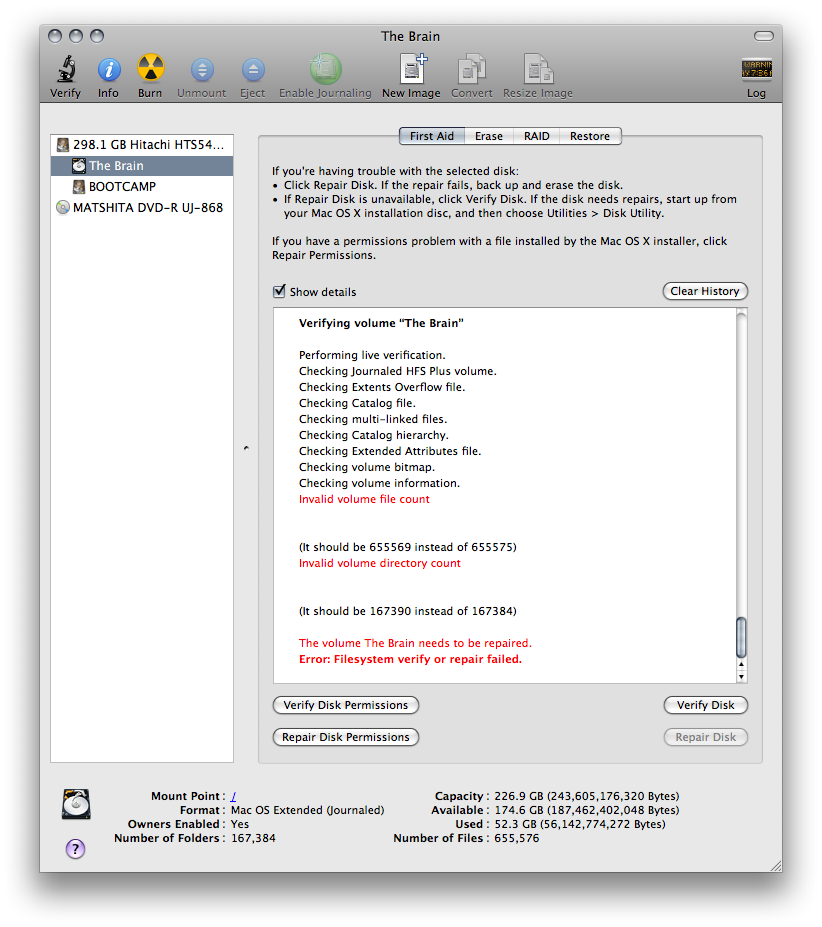Click the Verify Disk button
This screenshot has height=927, width=822.
706,705
